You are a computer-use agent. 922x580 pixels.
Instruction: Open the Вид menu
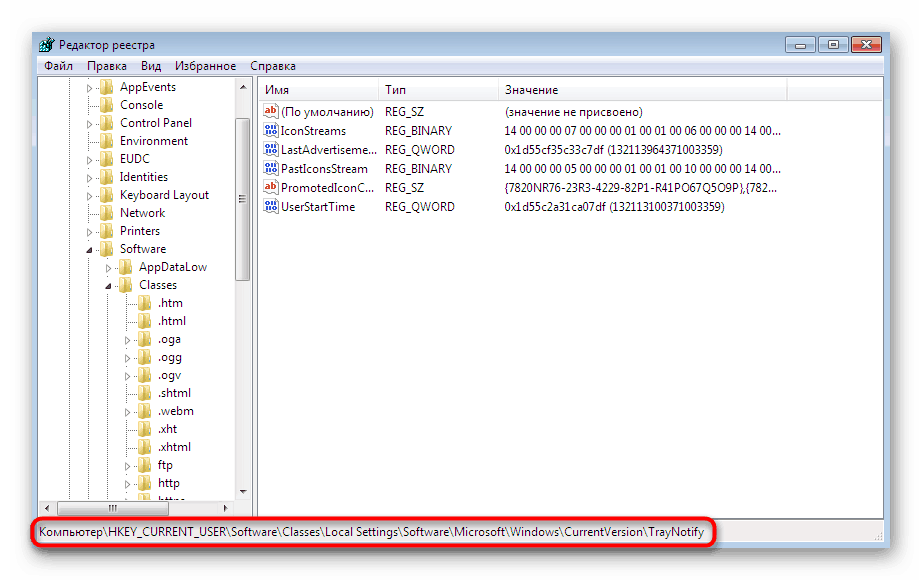tap(151, 66)
